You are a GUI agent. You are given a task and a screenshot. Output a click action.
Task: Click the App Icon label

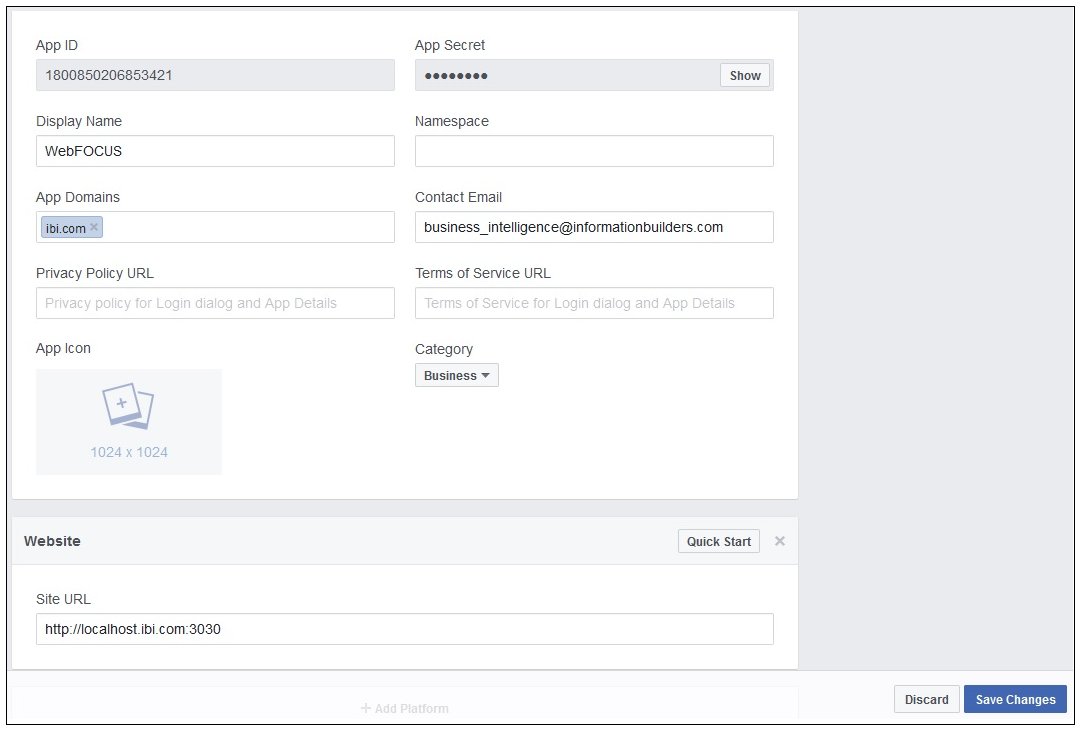click(x=63, y=348)
